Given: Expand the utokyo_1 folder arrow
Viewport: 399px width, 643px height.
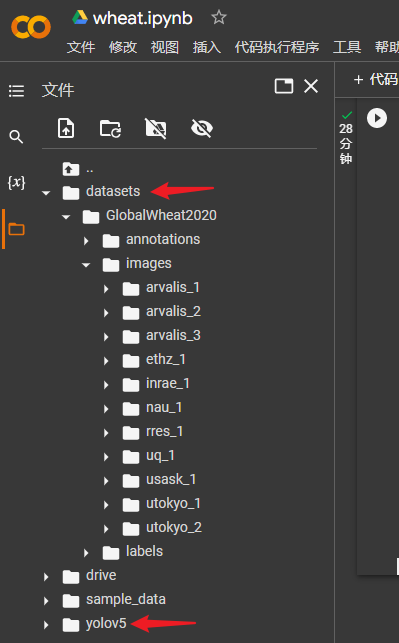Looking at the screenshot, I should (x=106, y=505).
